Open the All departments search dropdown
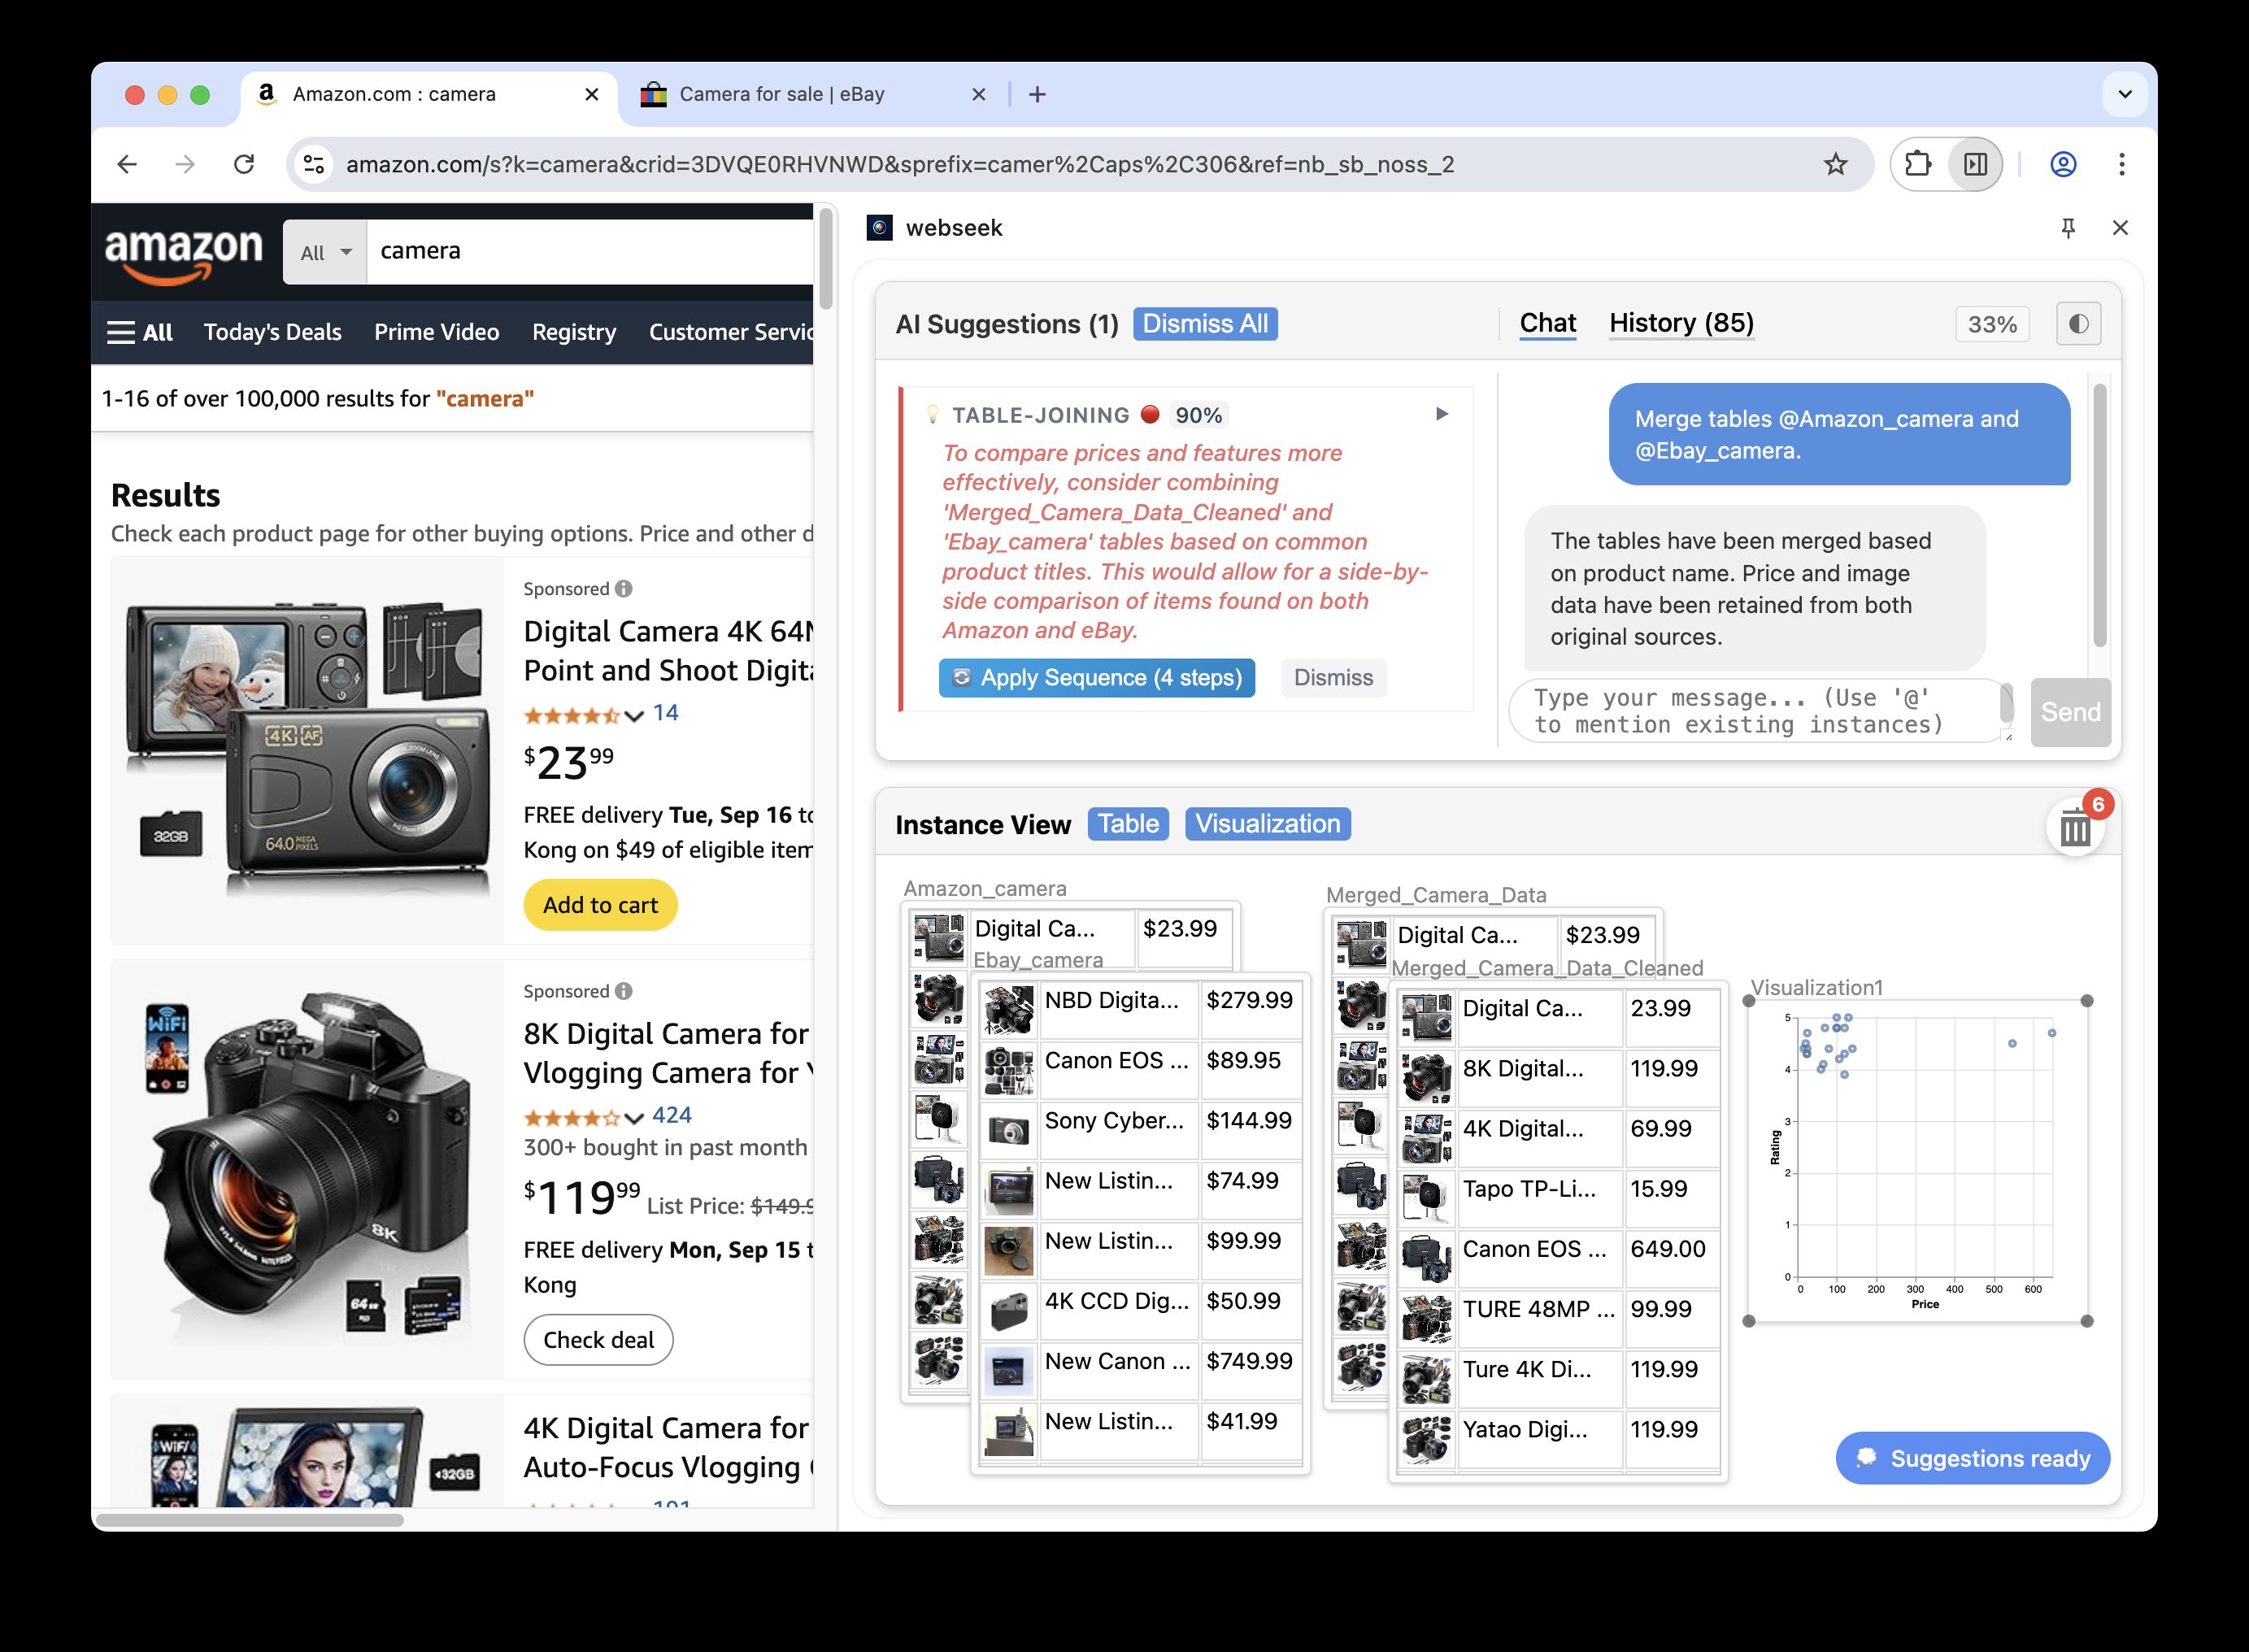Viewport: 2249px width, 1652px height. [x=325, y=252]
